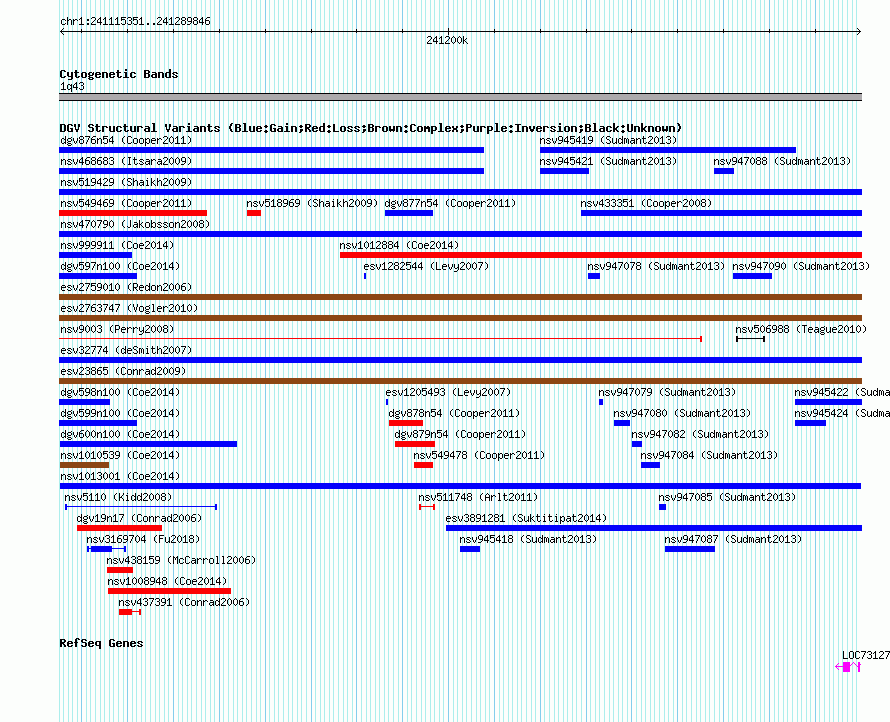Select the nsv947085 (Sudmant2013) label
The height and width of the screenshot is (722, 890).
click(x=727, y=497)
